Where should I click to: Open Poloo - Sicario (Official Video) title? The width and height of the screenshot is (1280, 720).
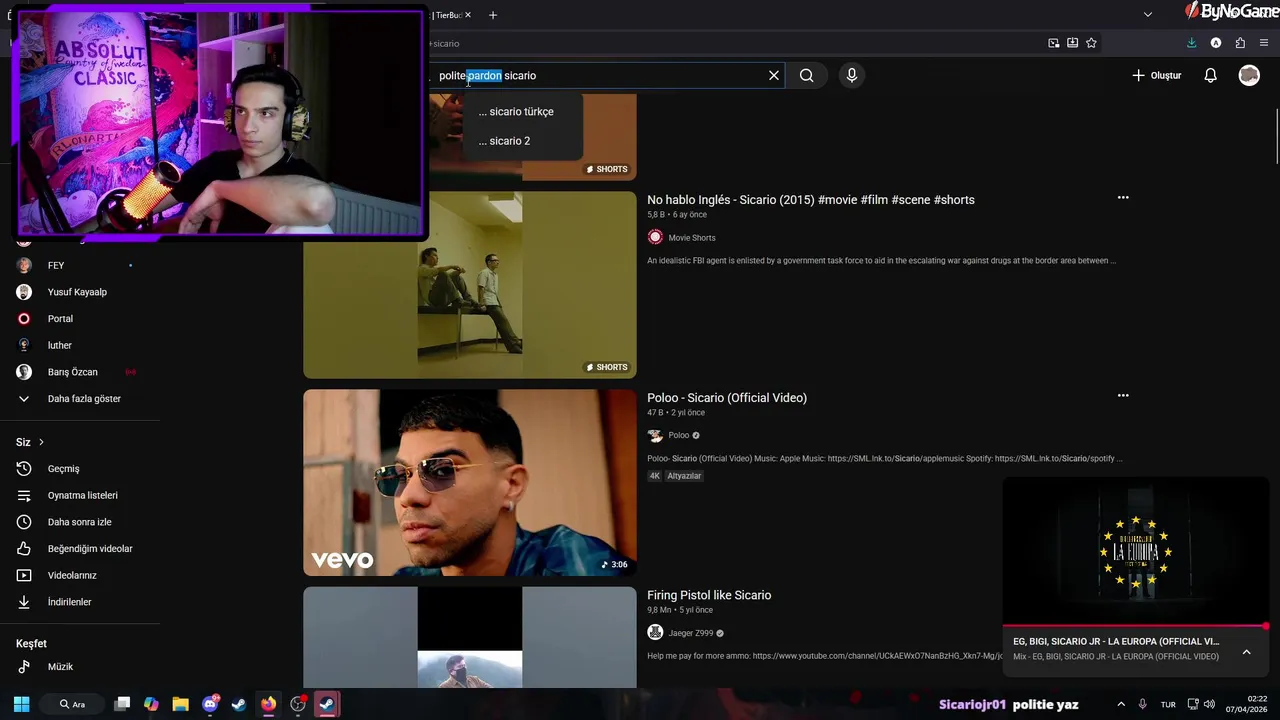(727, 398)
